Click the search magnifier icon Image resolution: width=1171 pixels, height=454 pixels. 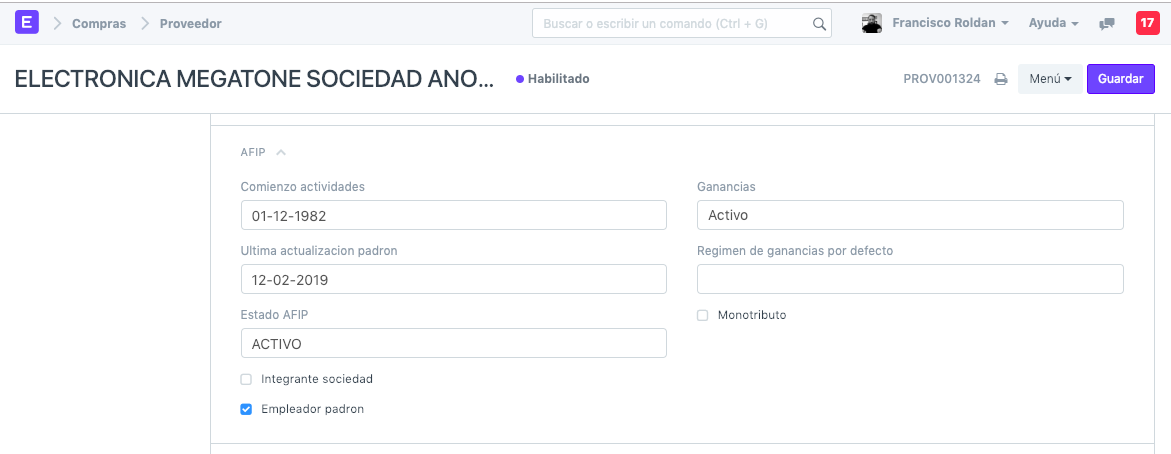tap(819, 23)
